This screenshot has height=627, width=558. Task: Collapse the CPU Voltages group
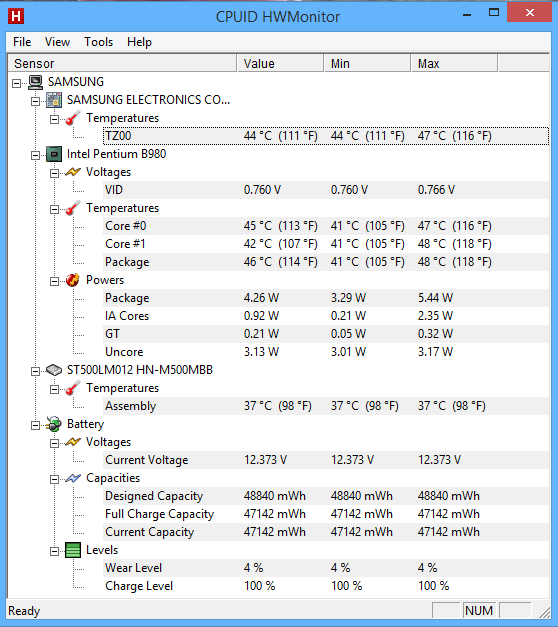(54, 173)
